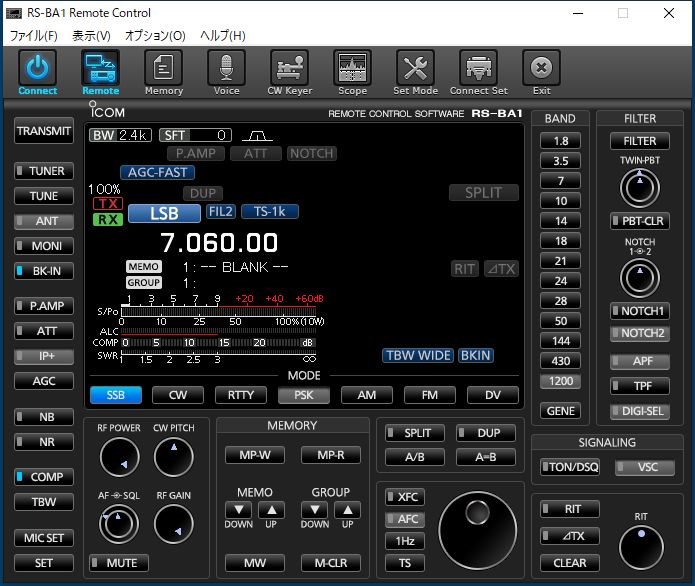Toggle the MONI monitor button
The image size is (695, 586).
click(x=44, y=246)
